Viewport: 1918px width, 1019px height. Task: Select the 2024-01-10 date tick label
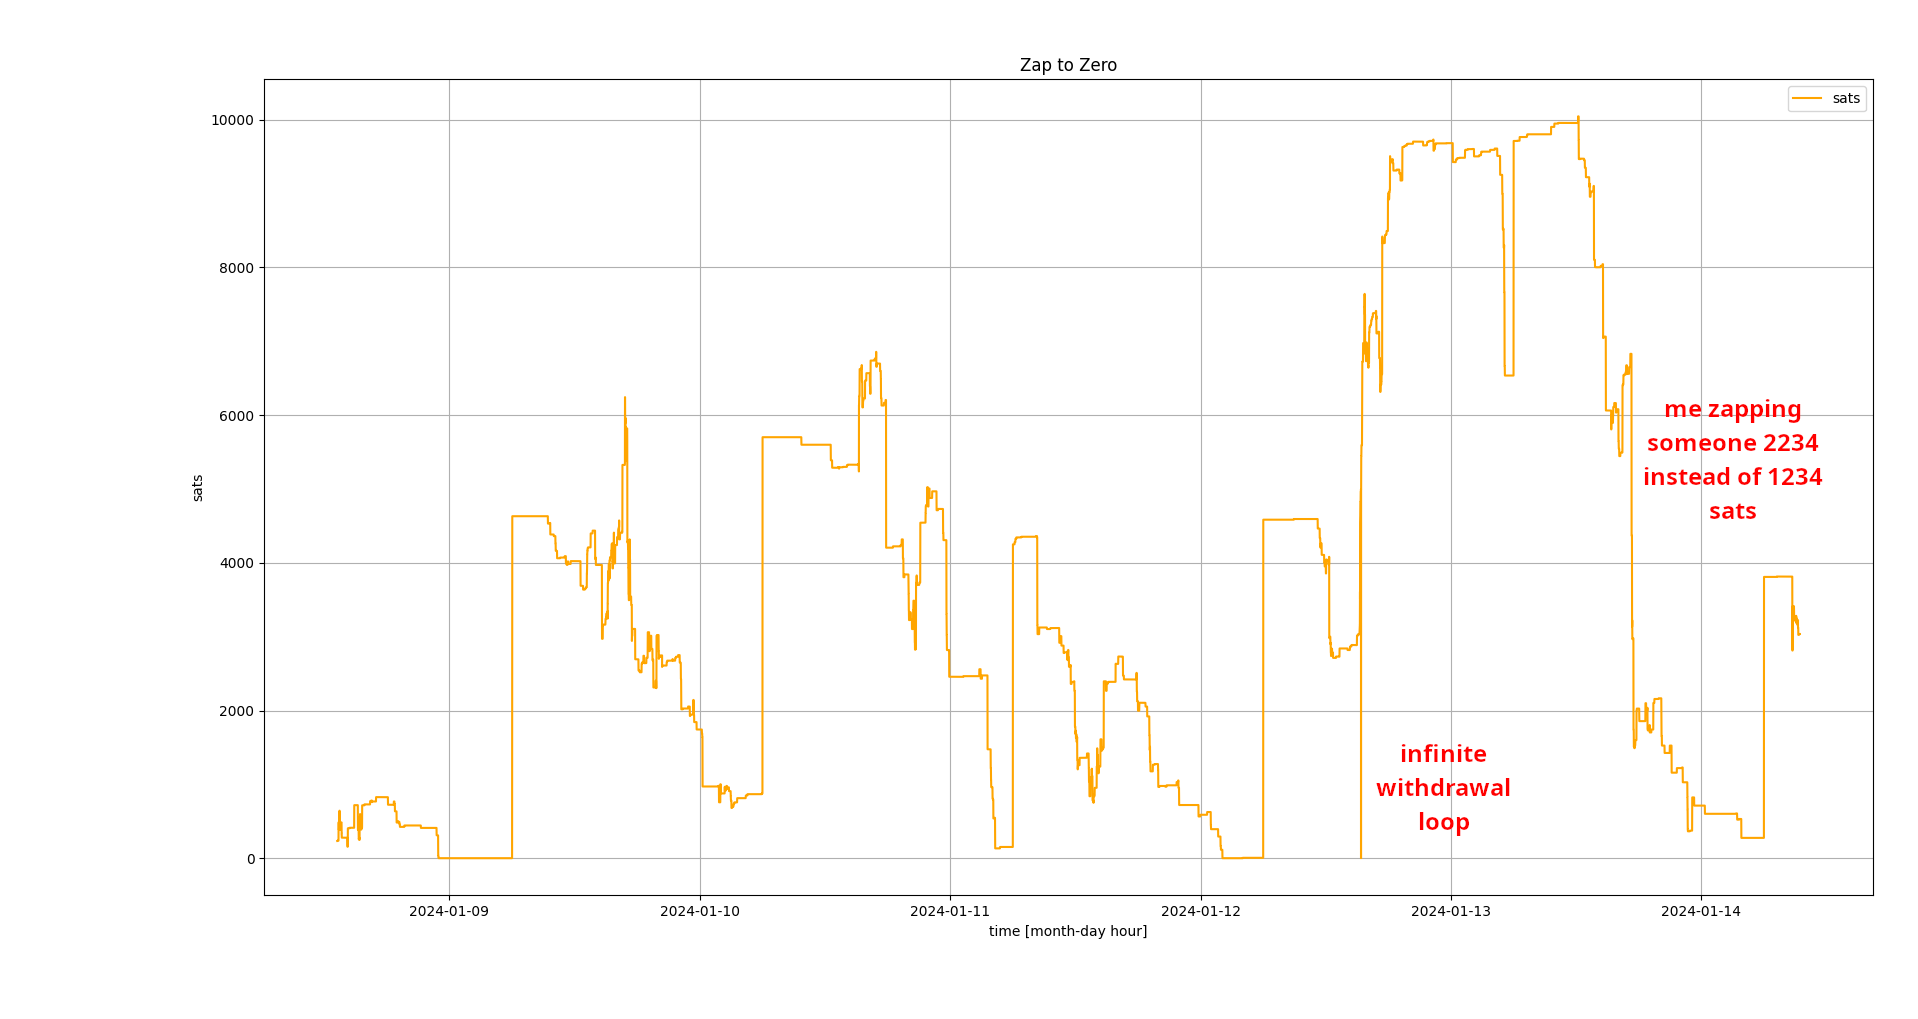(699, 911)
